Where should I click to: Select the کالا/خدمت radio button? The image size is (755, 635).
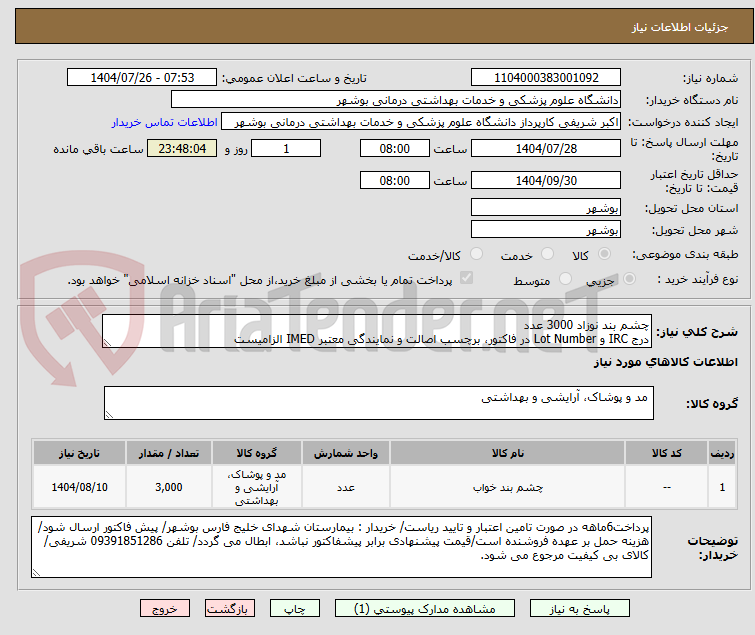pyautogui.click(x=476, y=254)
